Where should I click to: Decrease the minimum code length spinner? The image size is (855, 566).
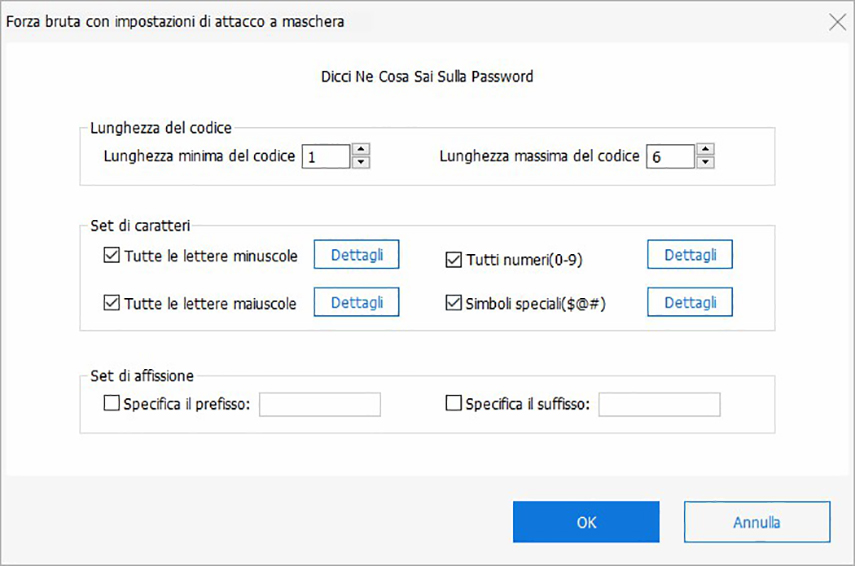(x=361, y=162)
